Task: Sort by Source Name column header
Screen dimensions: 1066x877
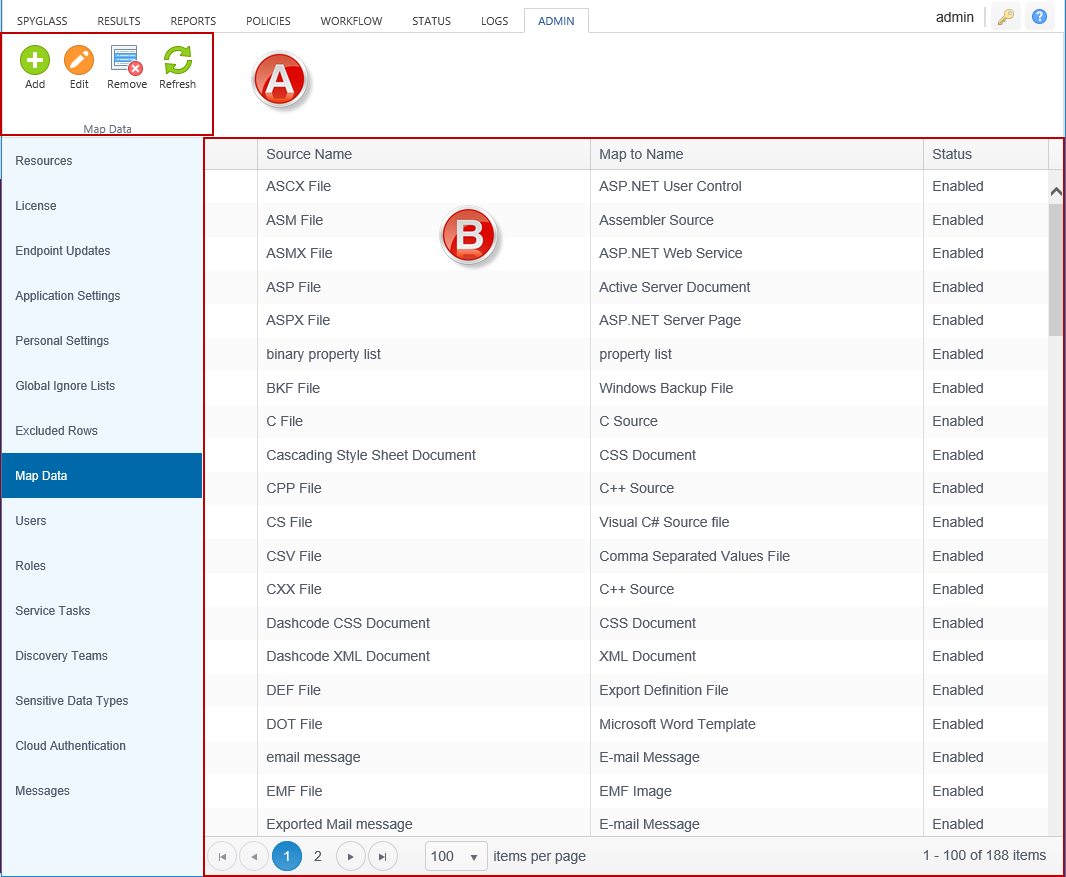Action: [309, 154]
